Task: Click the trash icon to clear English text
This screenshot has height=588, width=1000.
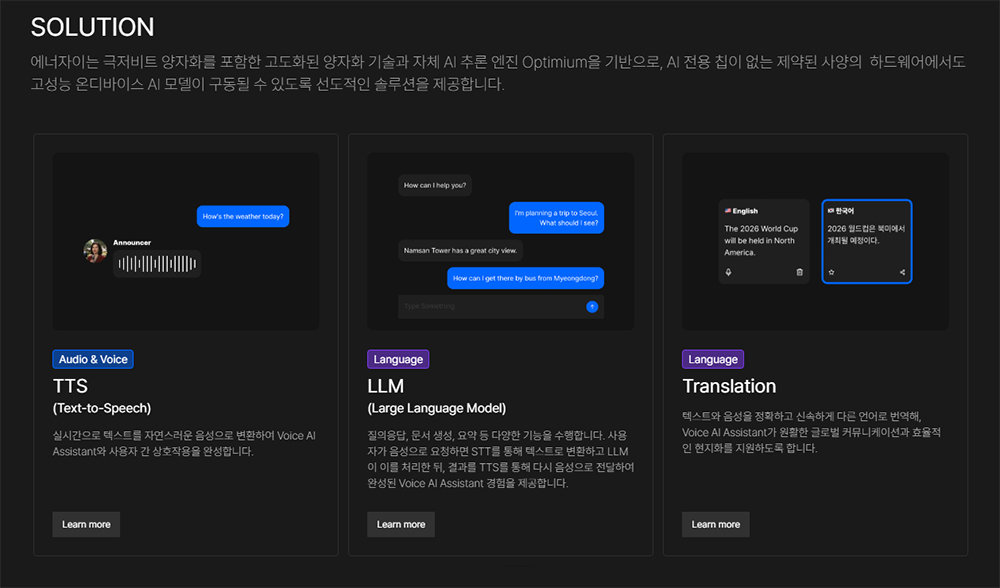Action: click(x=799, y=271)
